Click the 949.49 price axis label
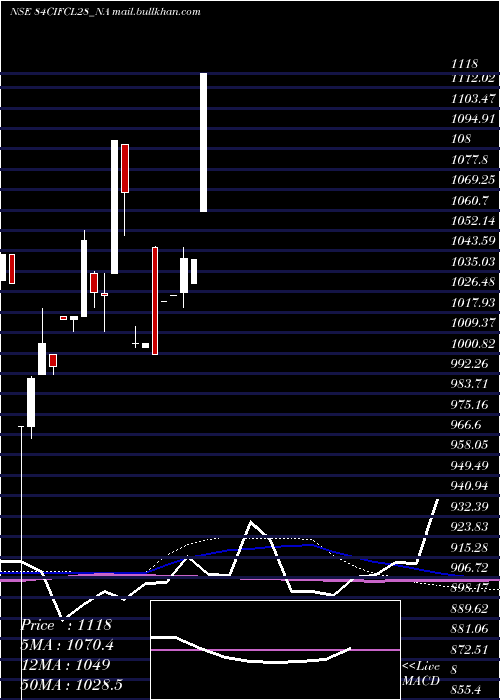Screen dimensions: 500x700 point(469,466)
